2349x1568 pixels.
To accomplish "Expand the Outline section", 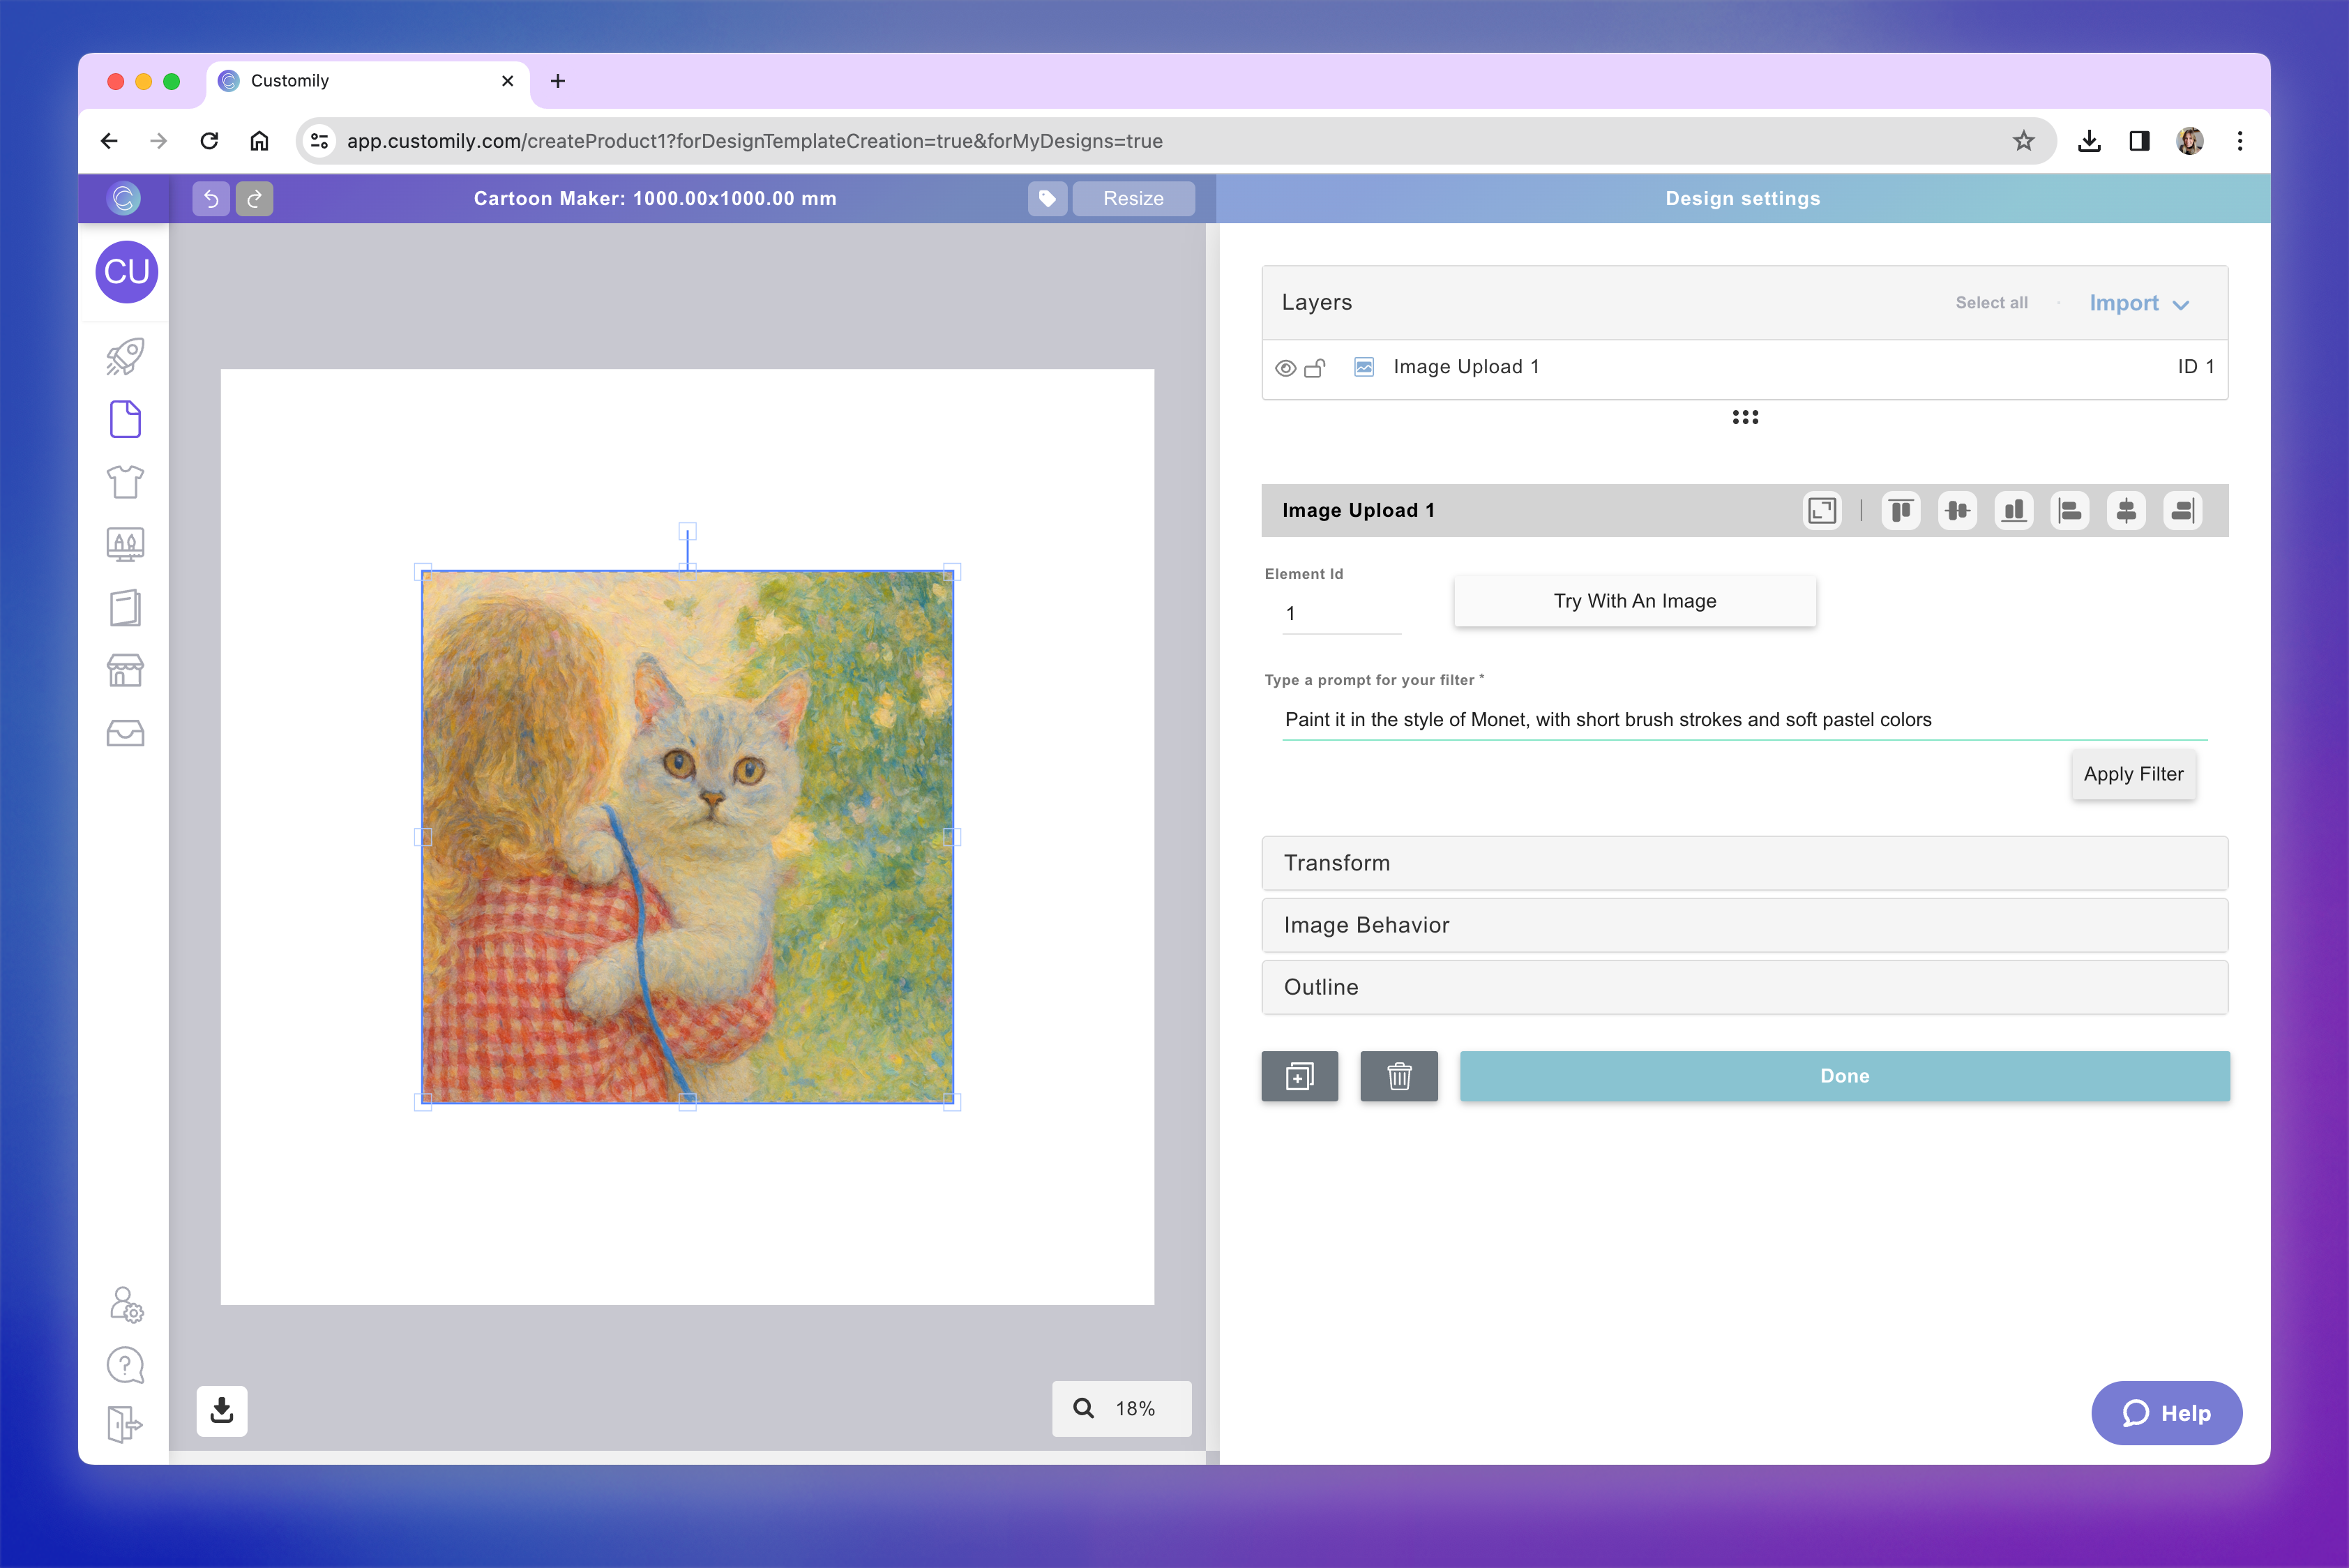I will click(1744, 987).
